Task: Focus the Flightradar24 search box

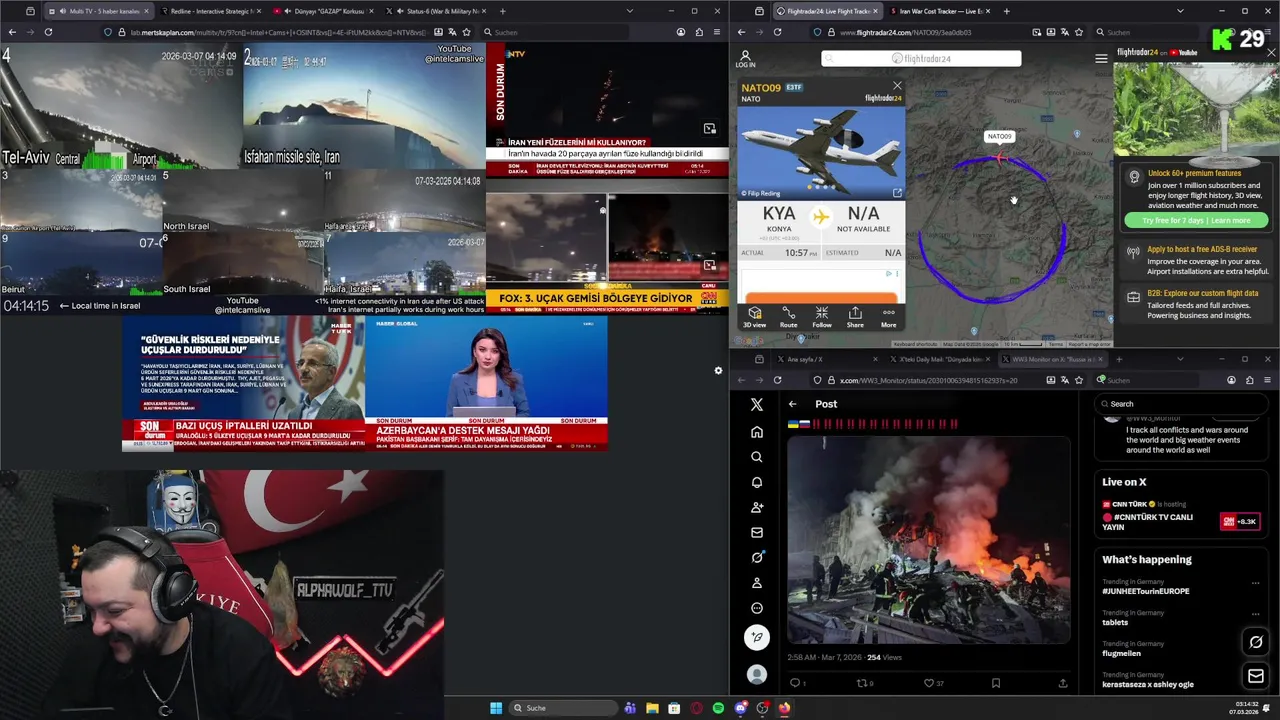Action: (x=921, y=59)
